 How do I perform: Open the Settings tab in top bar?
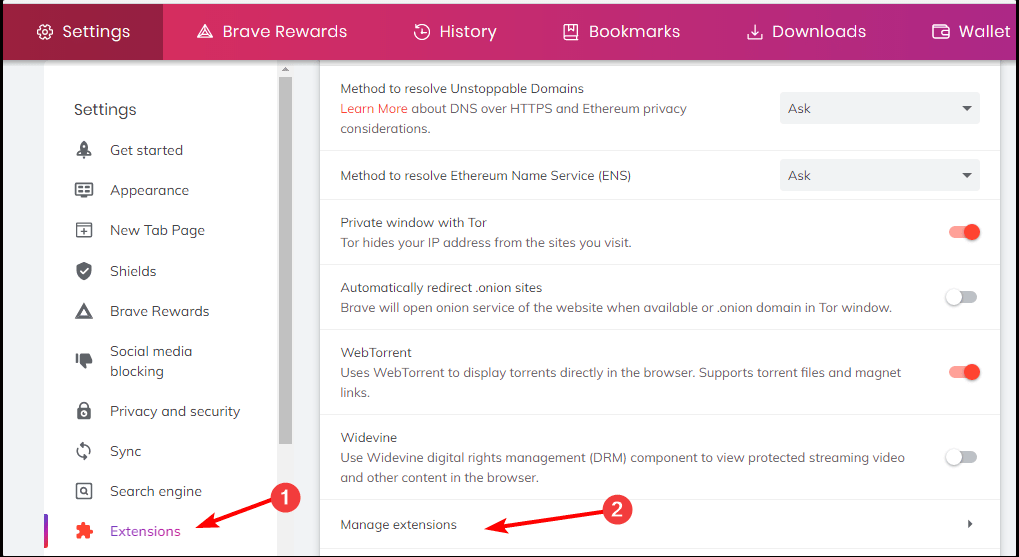point(83,32)
